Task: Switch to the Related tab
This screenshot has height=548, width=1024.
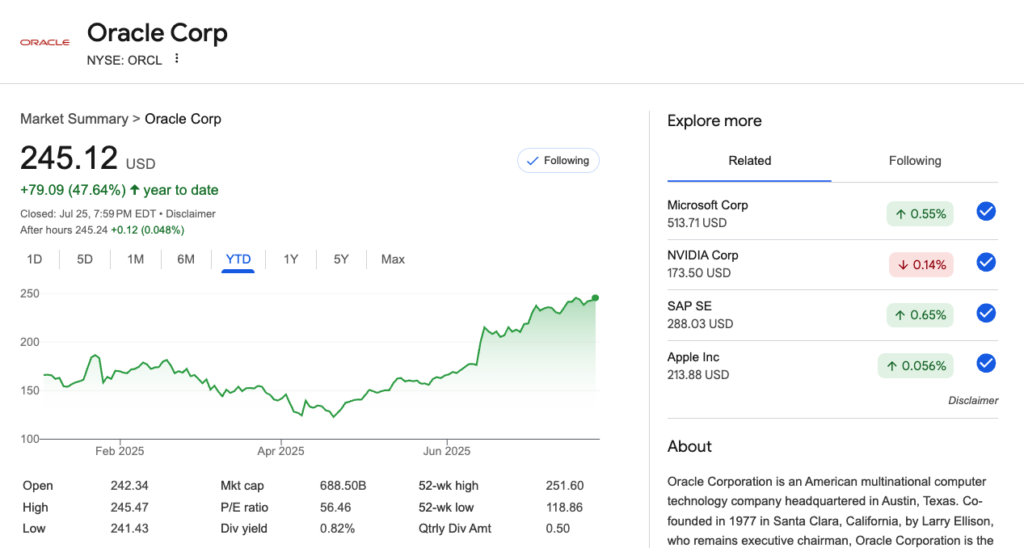Action: (749, 161)
